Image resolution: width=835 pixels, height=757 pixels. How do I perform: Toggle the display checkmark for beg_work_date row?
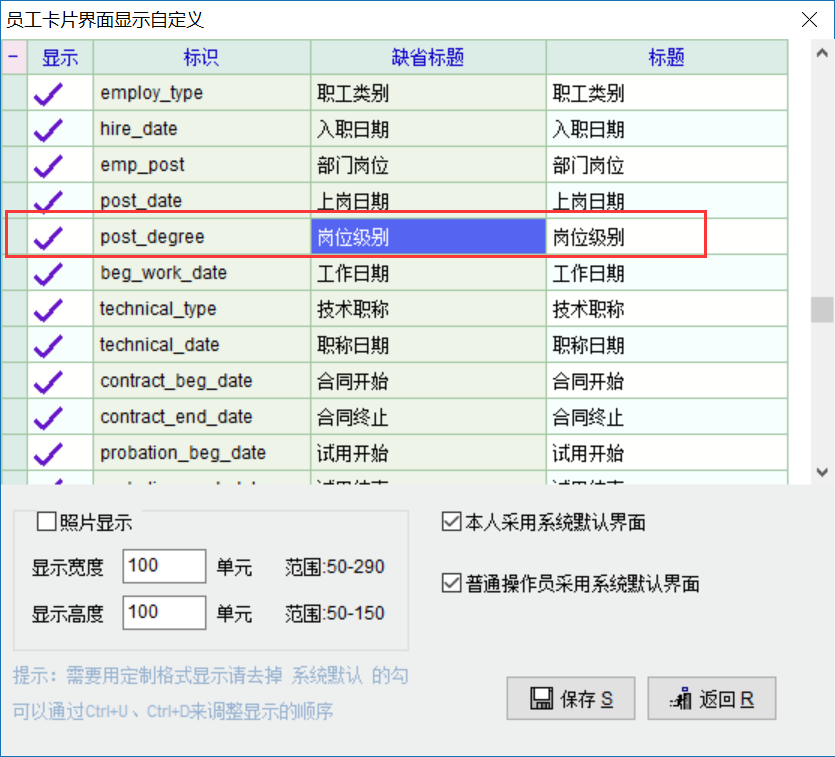[48, 274]
